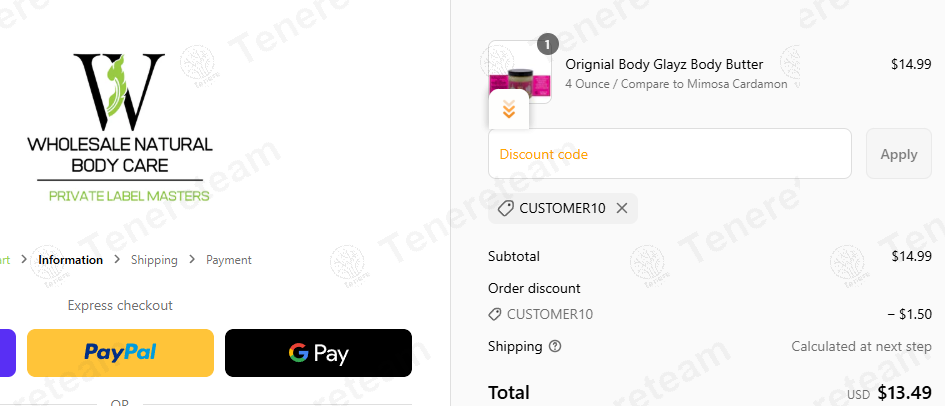Focus the Discount code input field
Viewport: 945px width, 406px height.
pyautogui.click(x=670, y=154)
